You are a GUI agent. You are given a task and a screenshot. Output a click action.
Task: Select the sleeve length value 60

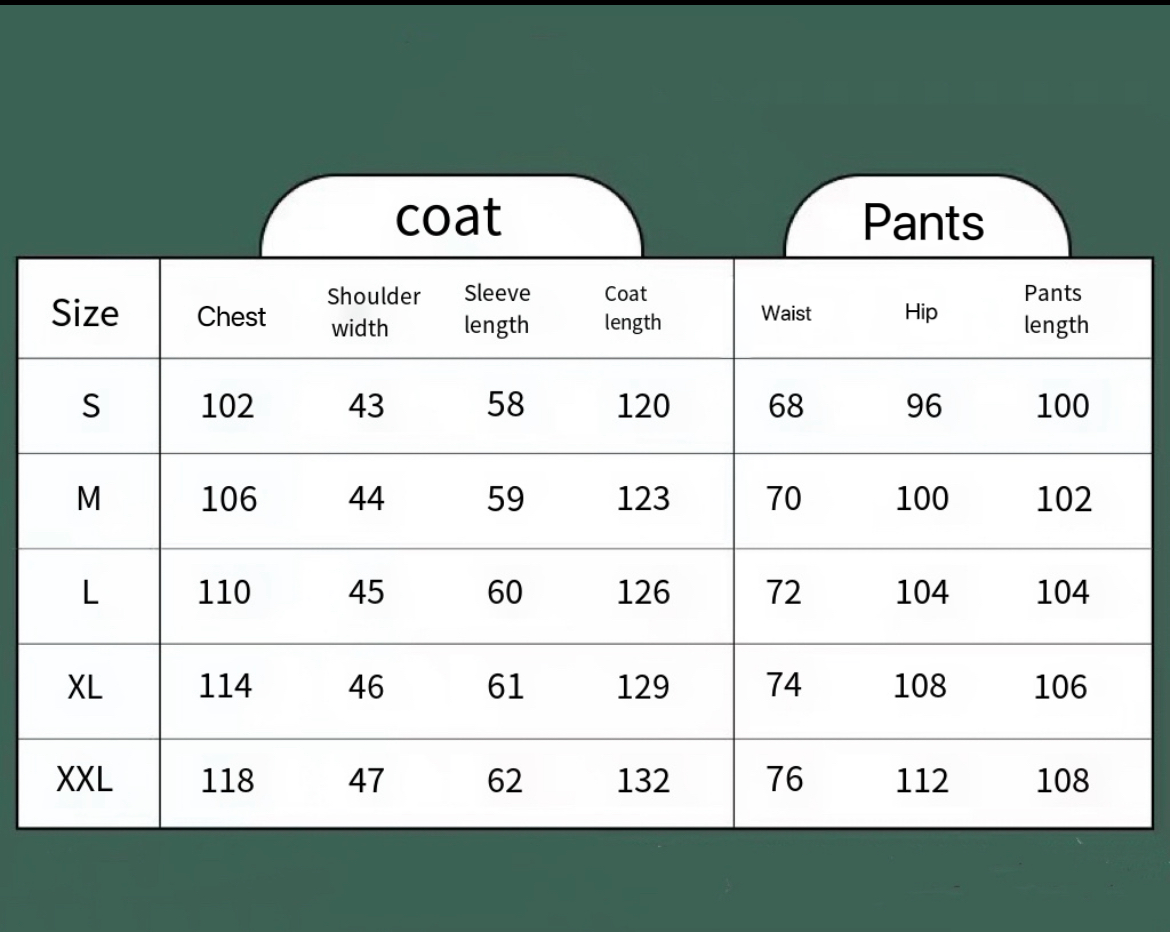point(505,592)
